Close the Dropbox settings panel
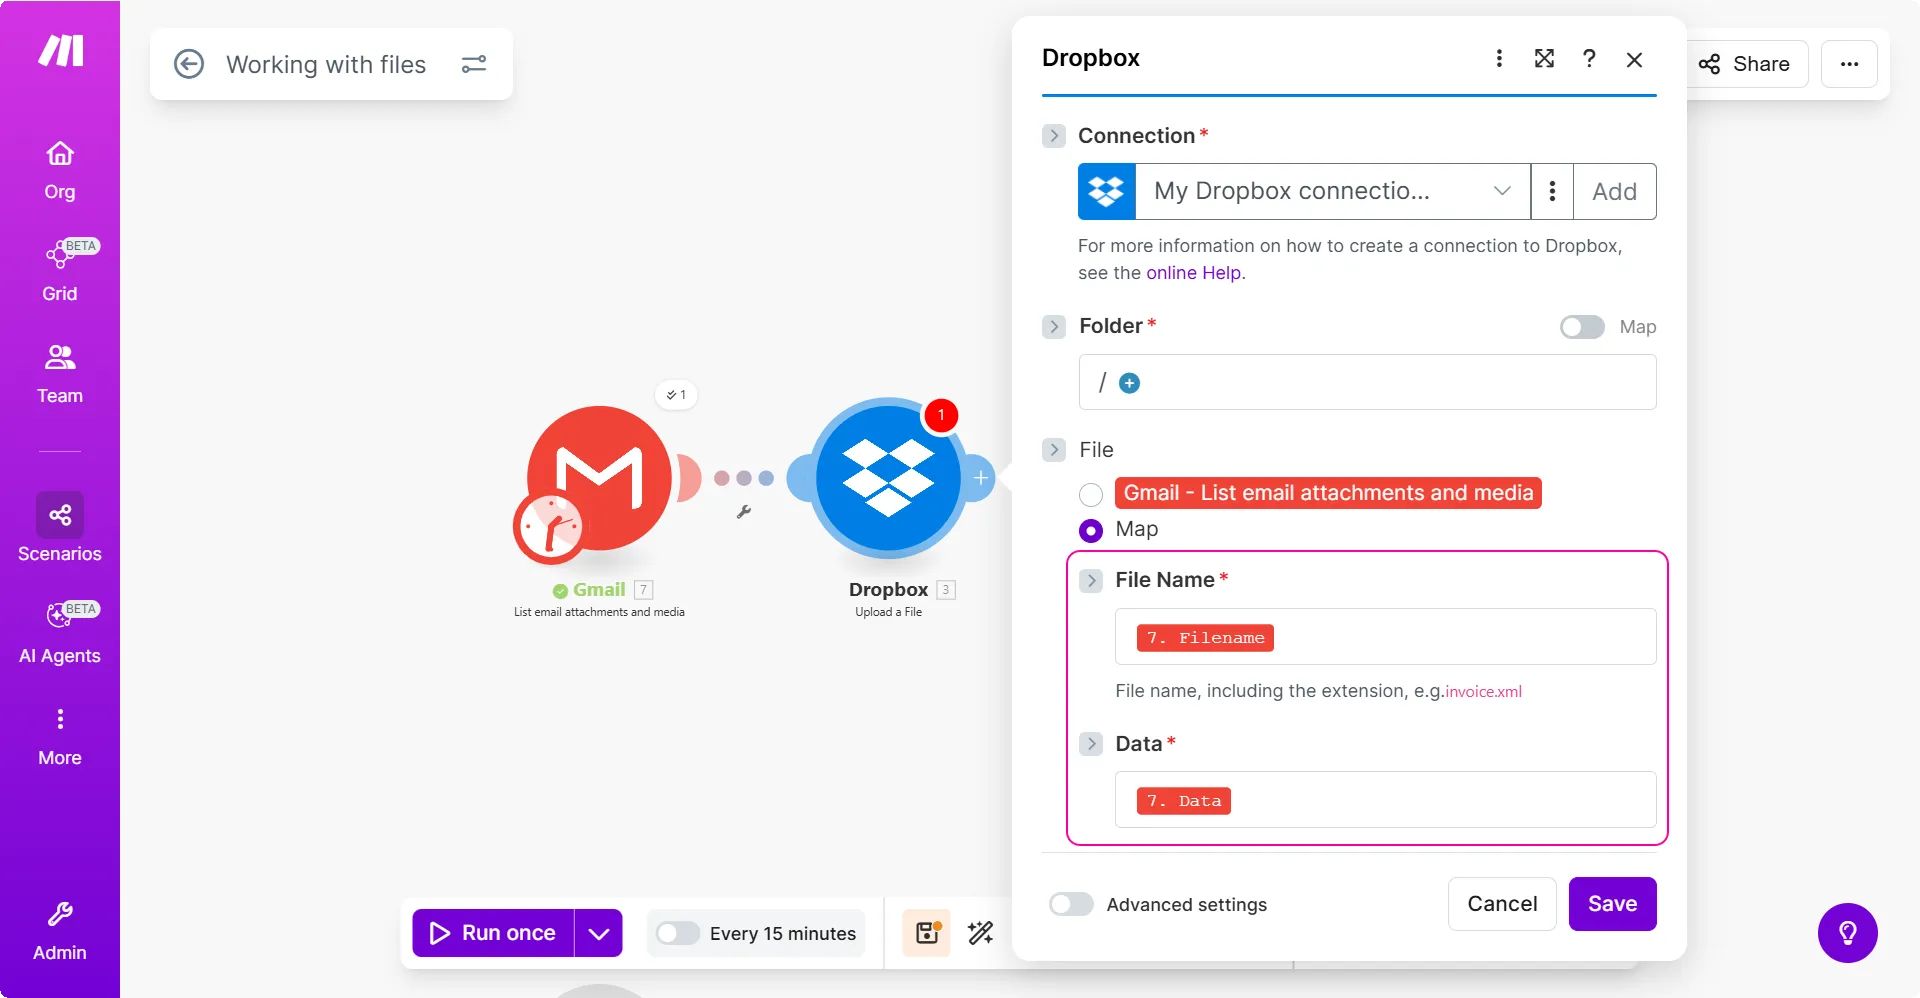Screen dimensions: 1920x998 click(x=1635, y=60)
